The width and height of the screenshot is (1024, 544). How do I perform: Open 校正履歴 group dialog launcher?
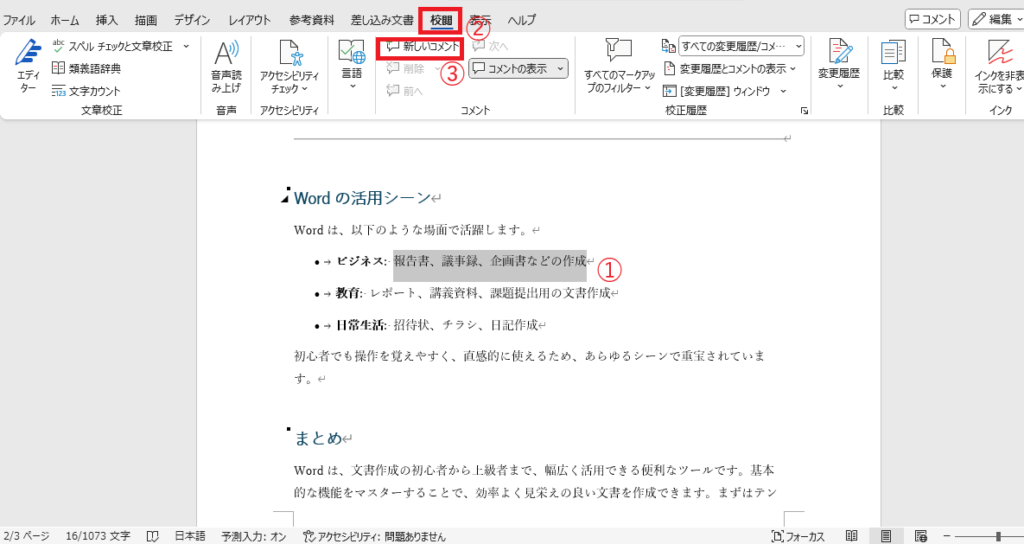(x=805, y=111)
